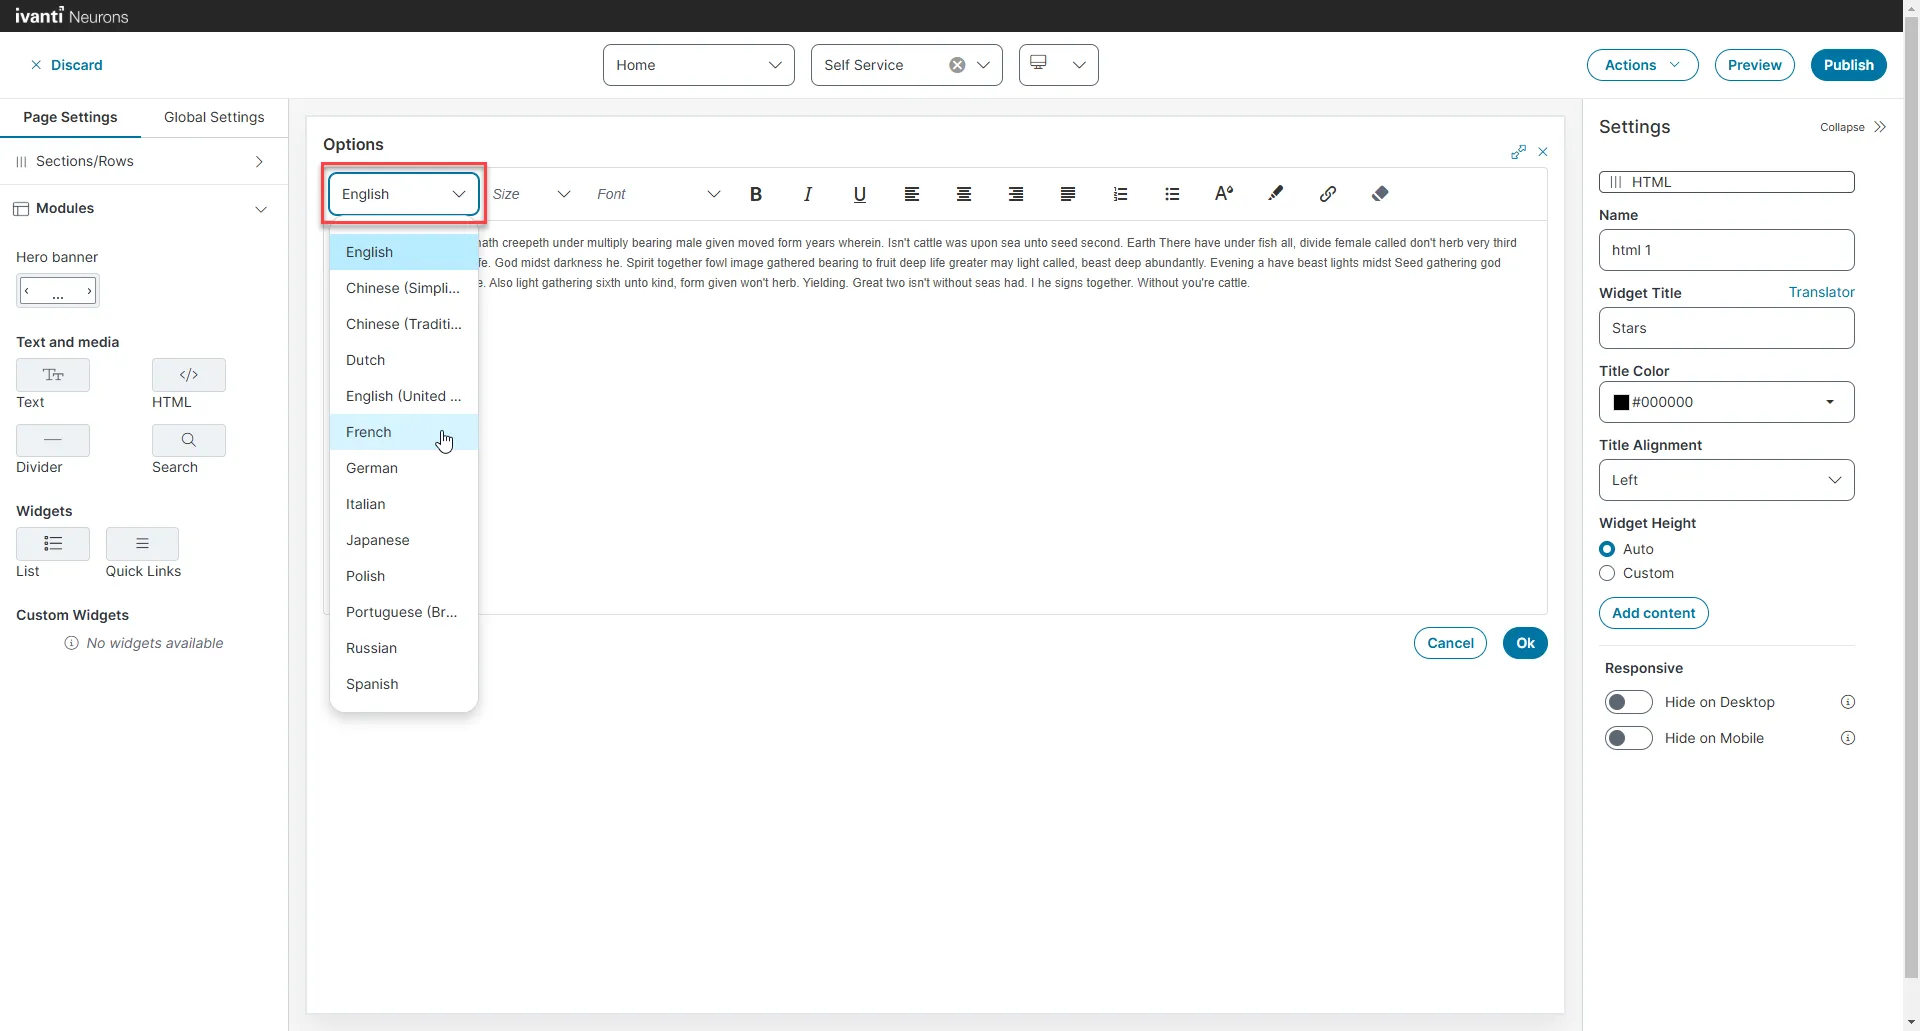Clear formatting with the eraser icon
This screenshot has width=1920, height=1031.
1380,194
